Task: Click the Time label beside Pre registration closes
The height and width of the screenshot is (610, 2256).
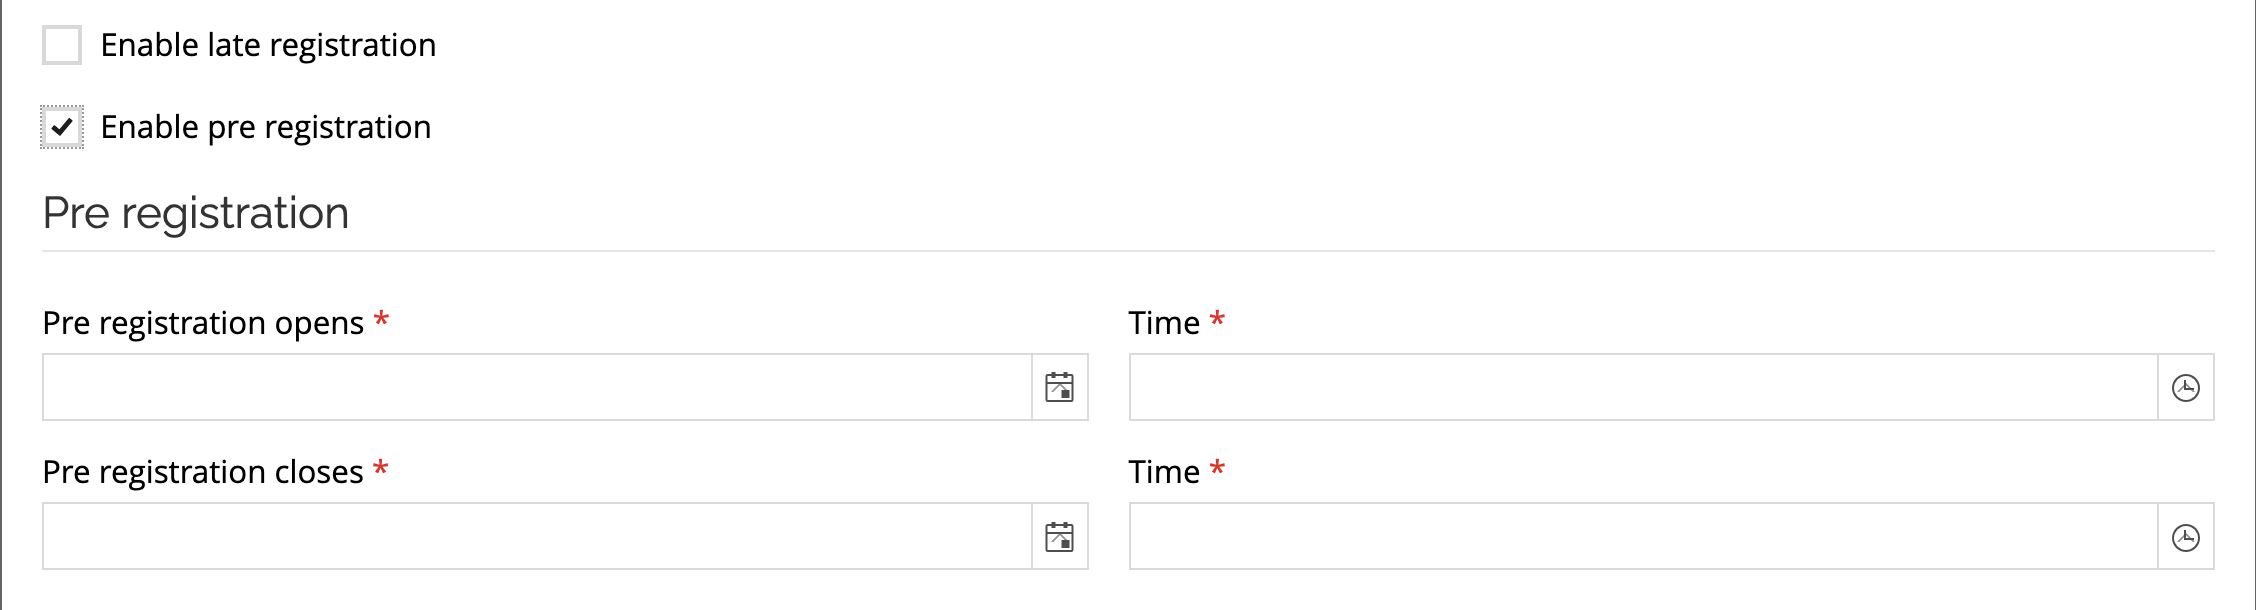Action: coord(1164,472)
